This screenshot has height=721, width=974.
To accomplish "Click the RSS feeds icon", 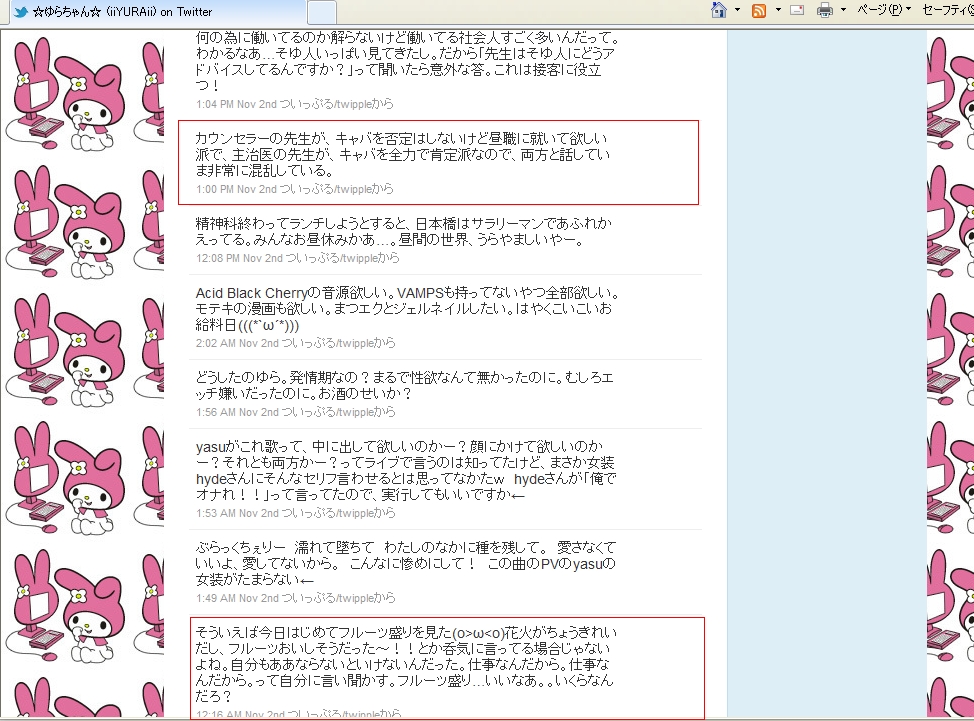I will coord(758,11).
